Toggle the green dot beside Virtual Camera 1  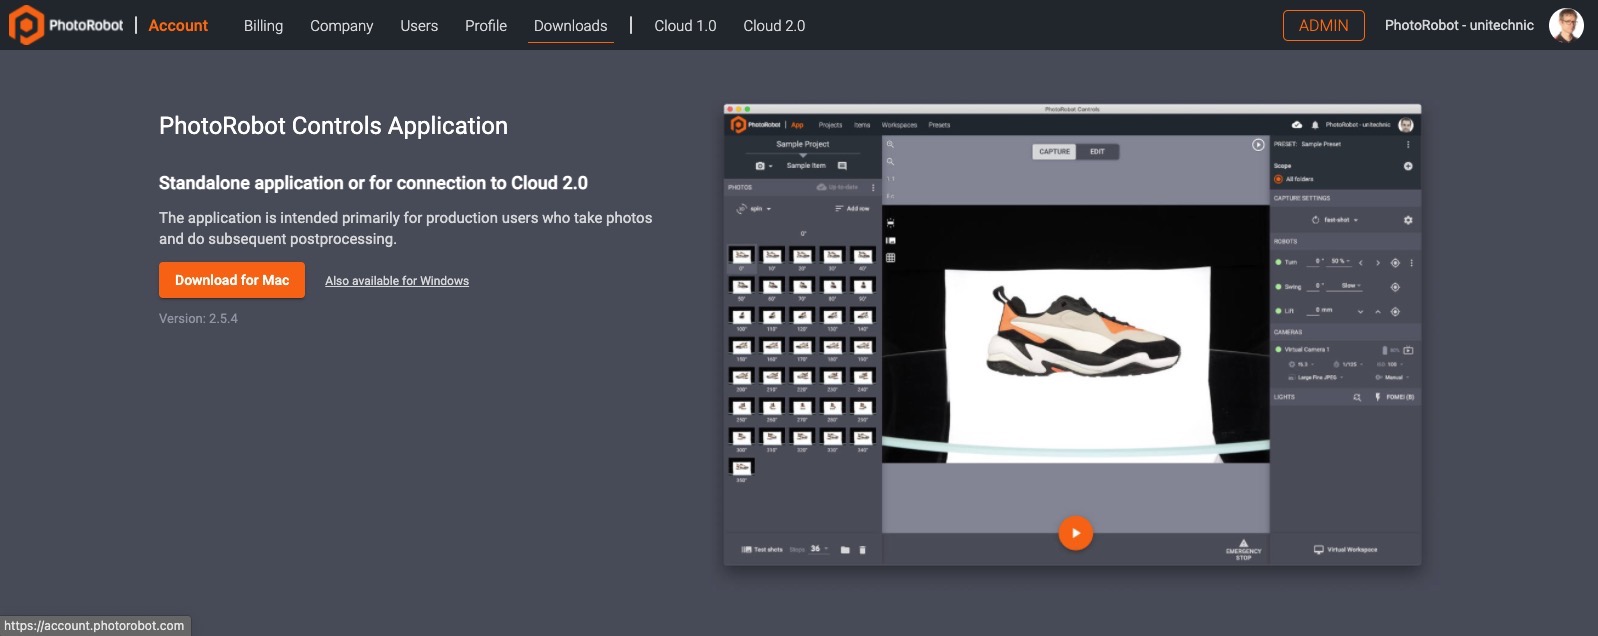pos(1278,350)
